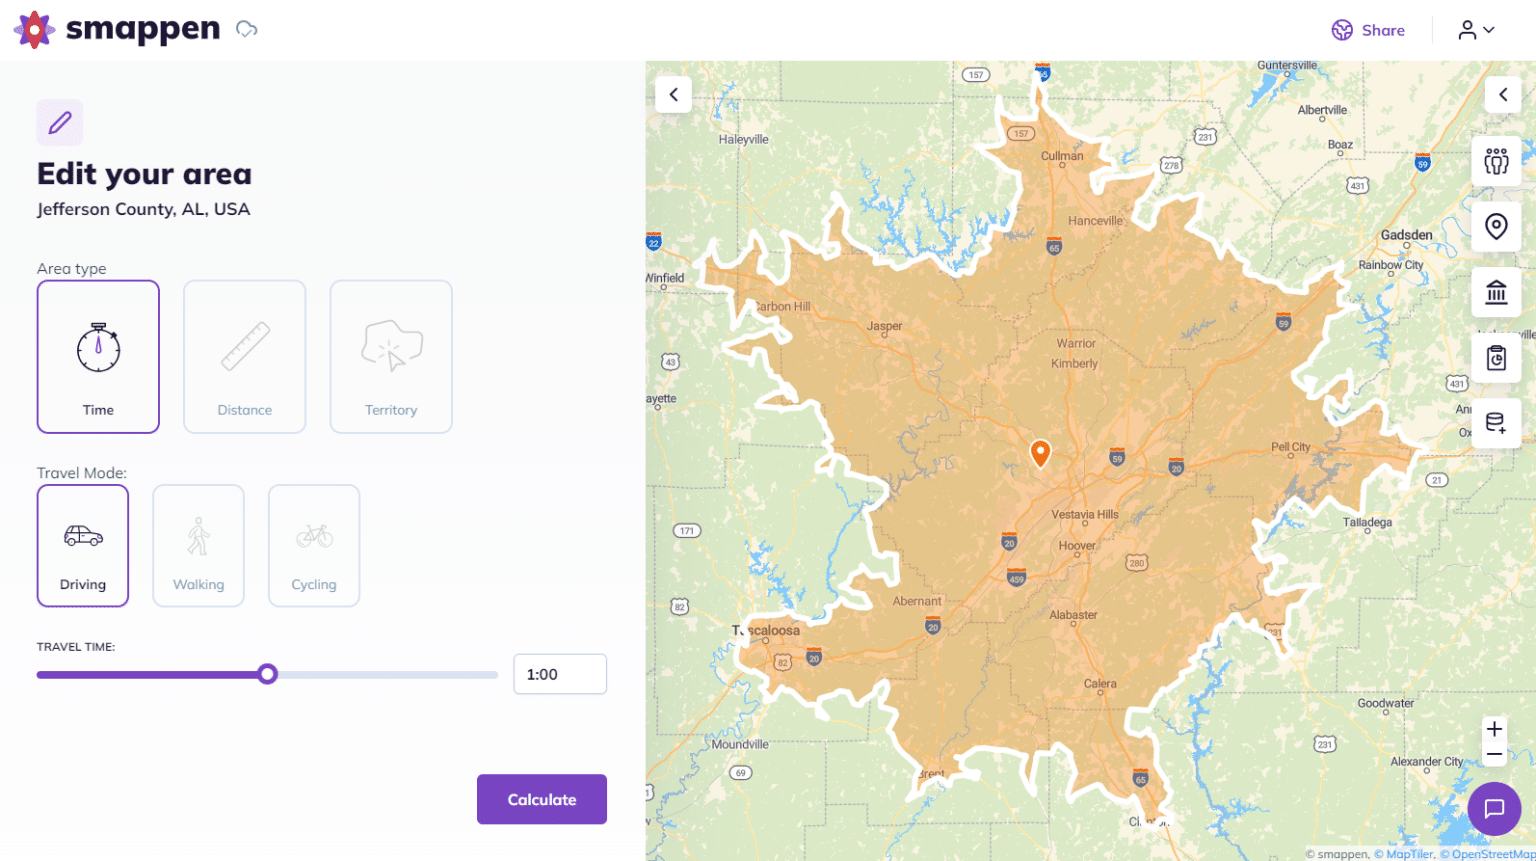Select the Time area type

coord(98,357)
